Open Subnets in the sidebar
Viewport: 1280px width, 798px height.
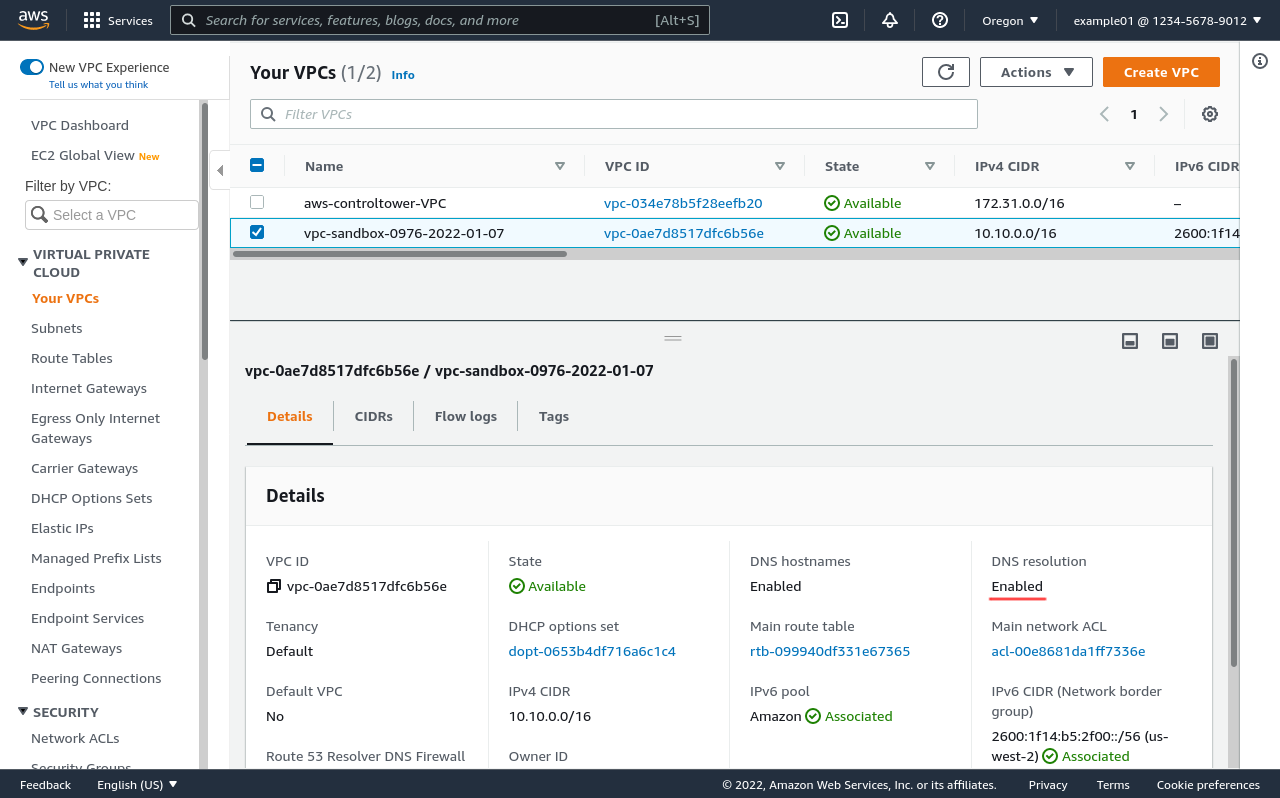pyautogui.click(x=57, y=328)
